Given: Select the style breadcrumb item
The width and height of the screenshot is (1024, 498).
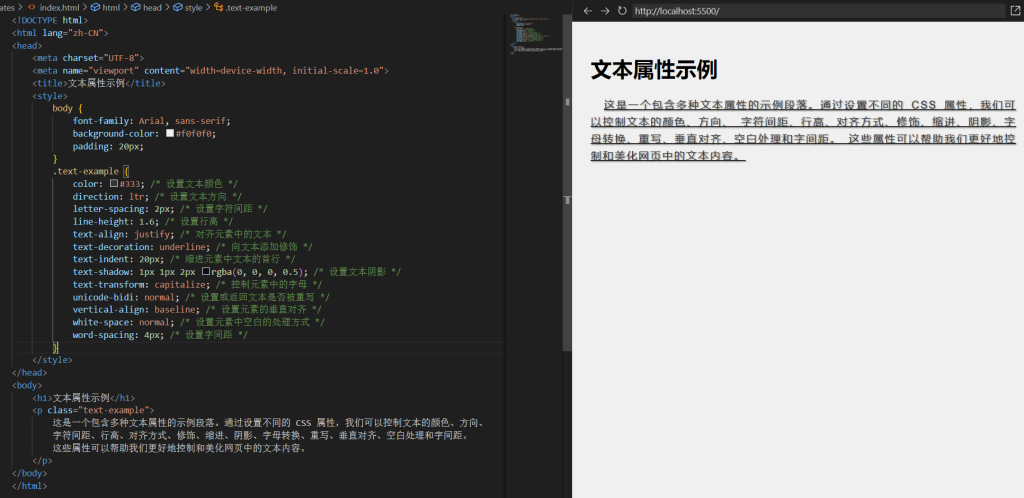Looking at the screenshot, I should click(192, 7).
